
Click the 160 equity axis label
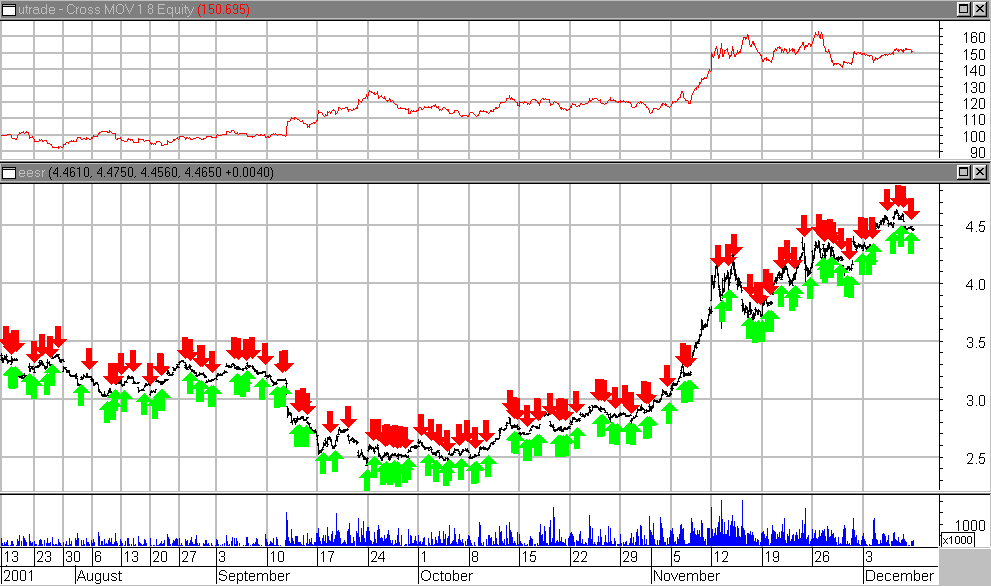(974, 38)
